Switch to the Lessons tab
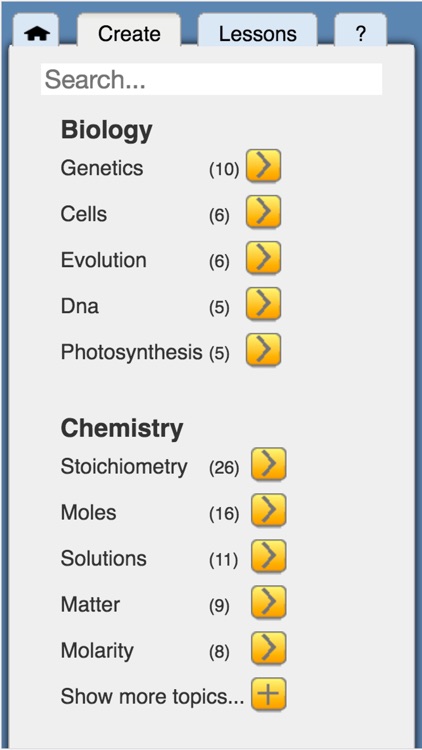422x750 pixels. point(257,31)
